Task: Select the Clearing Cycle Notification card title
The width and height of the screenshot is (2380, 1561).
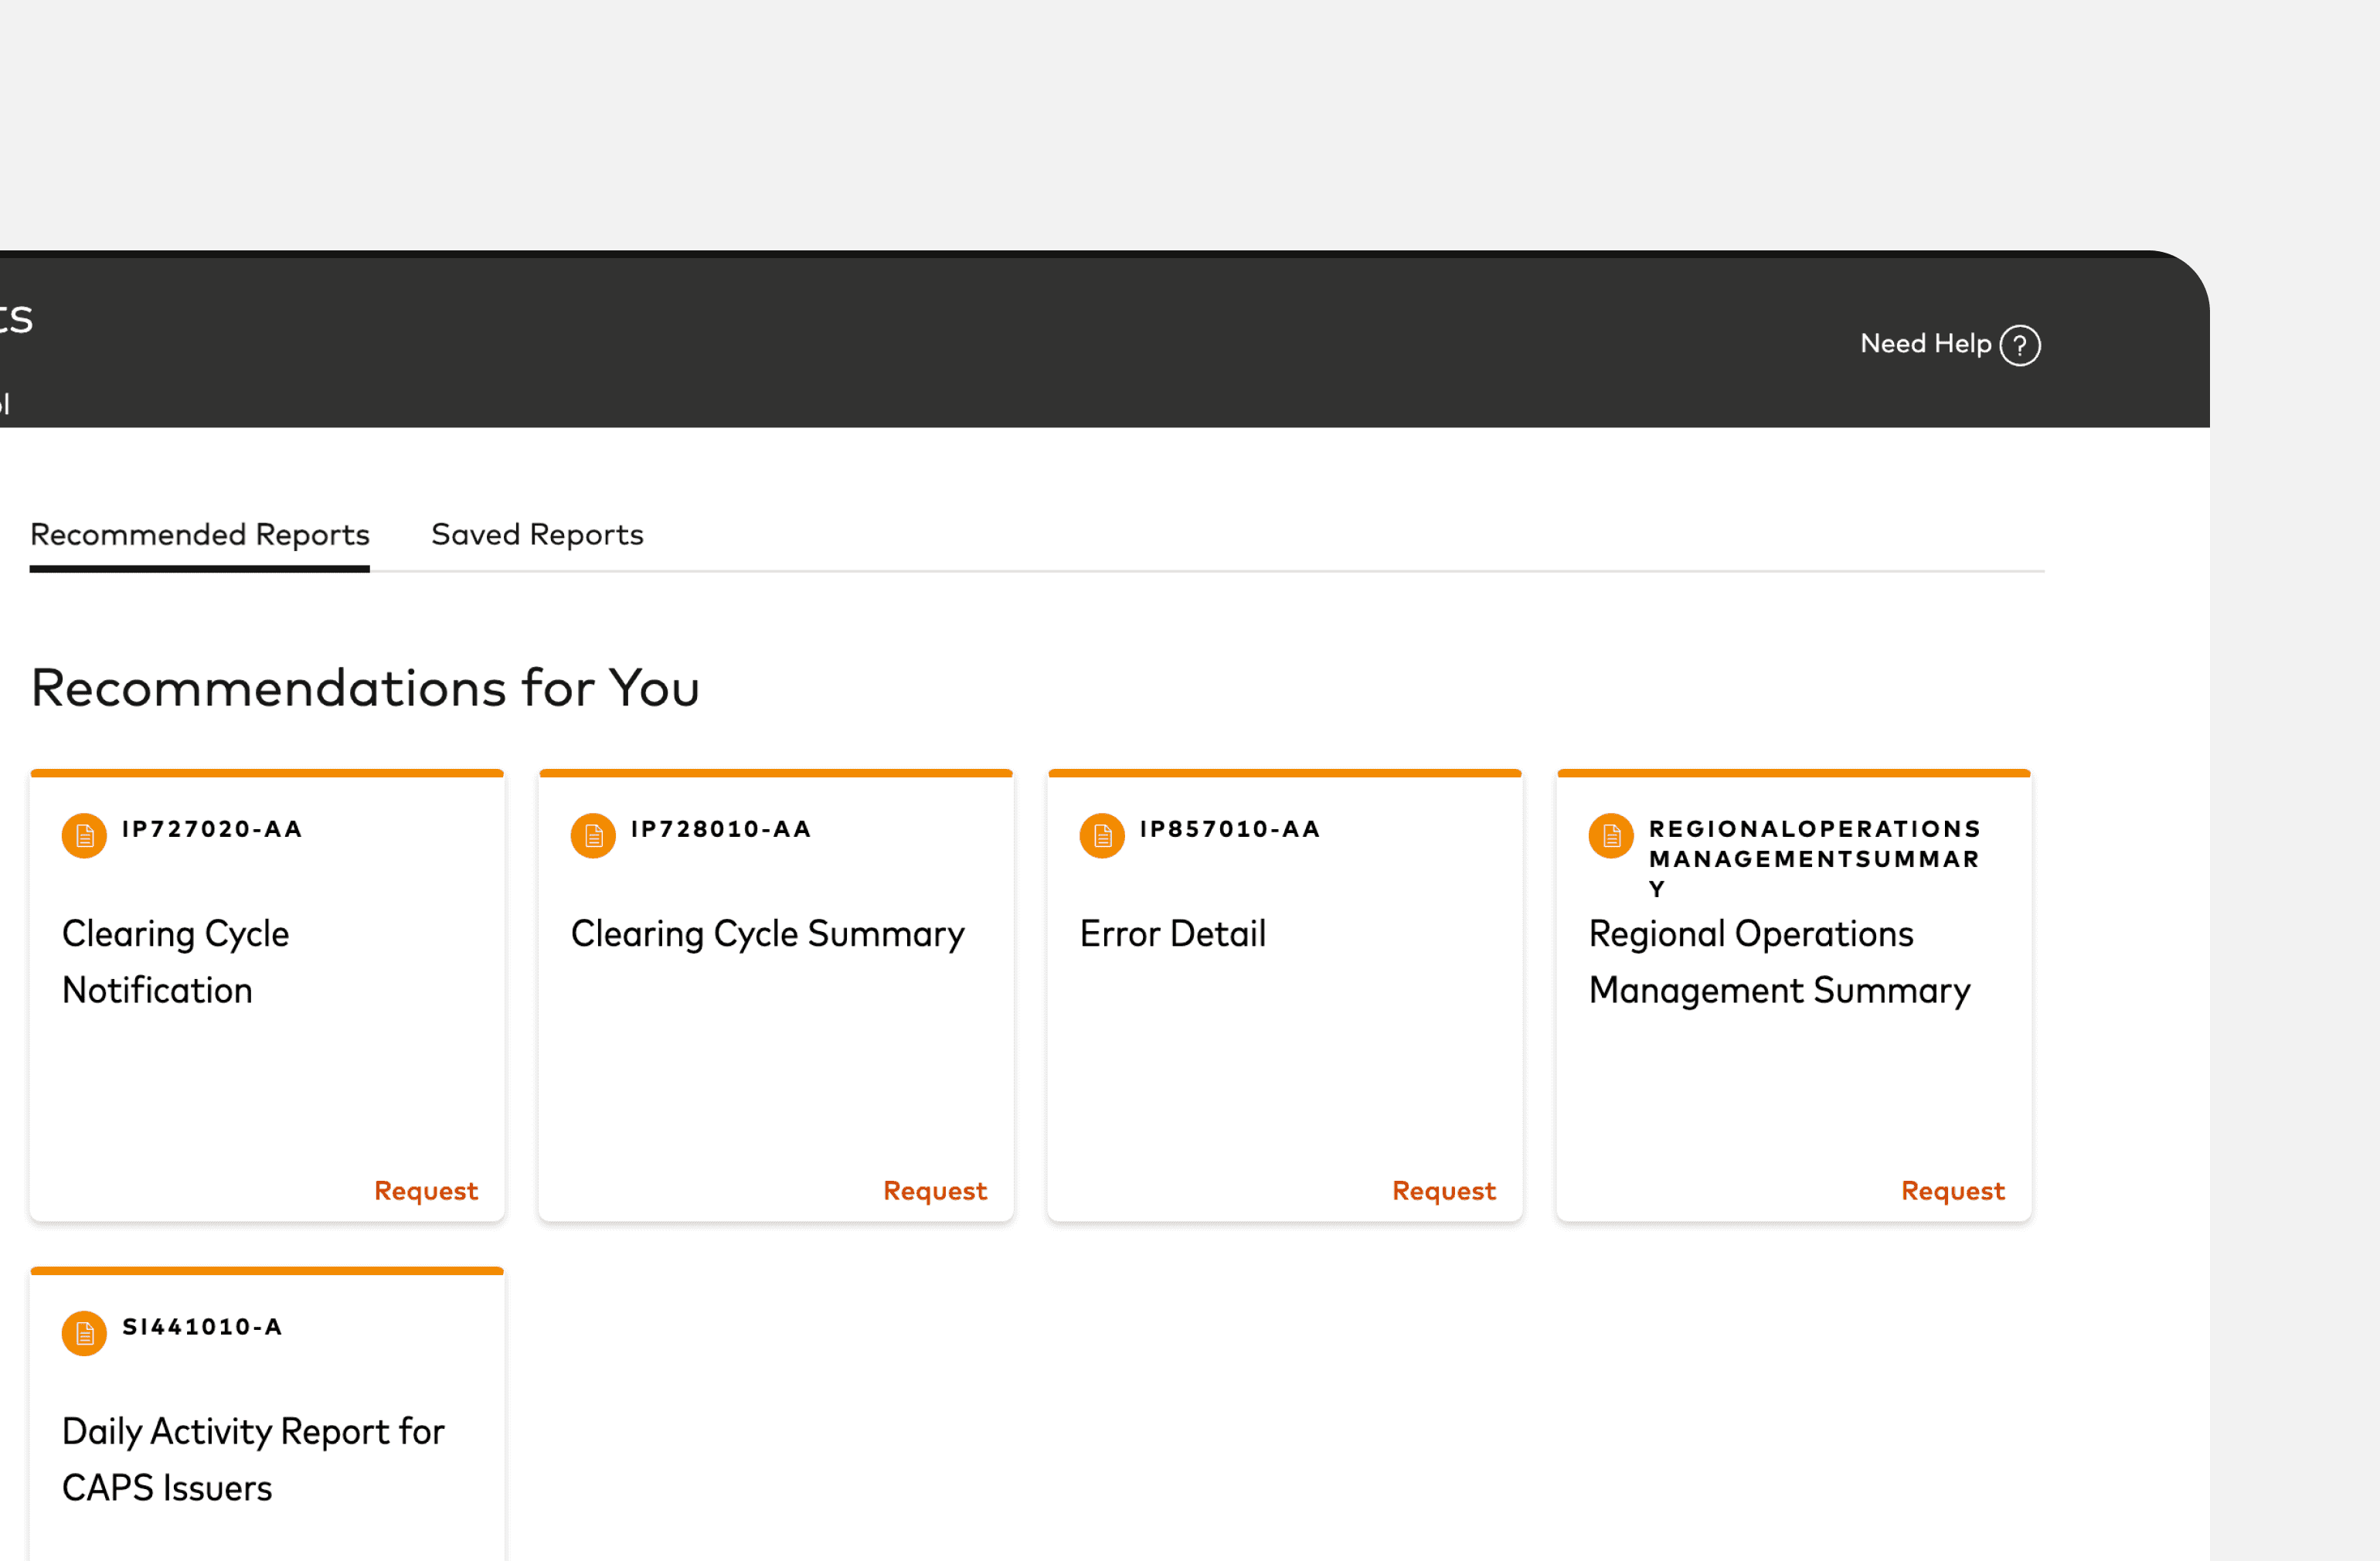Action: click(176, 962)
